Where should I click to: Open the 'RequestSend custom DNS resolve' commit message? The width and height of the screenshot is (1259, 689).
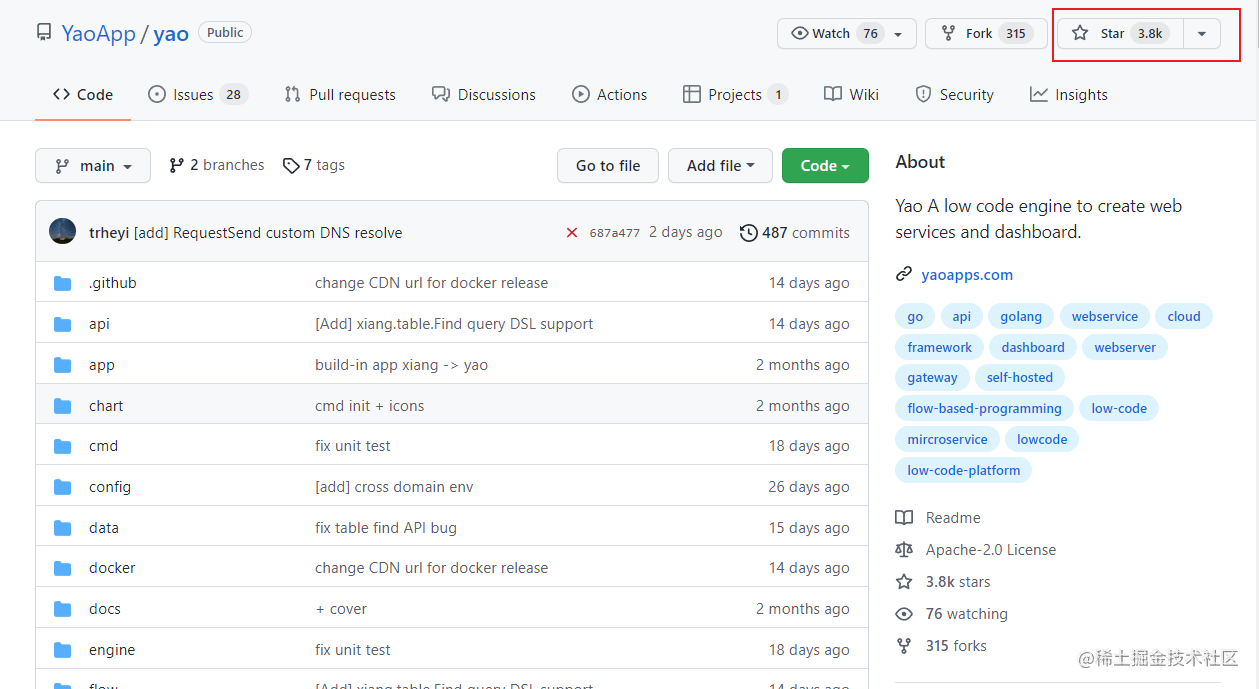pos(268,233)
